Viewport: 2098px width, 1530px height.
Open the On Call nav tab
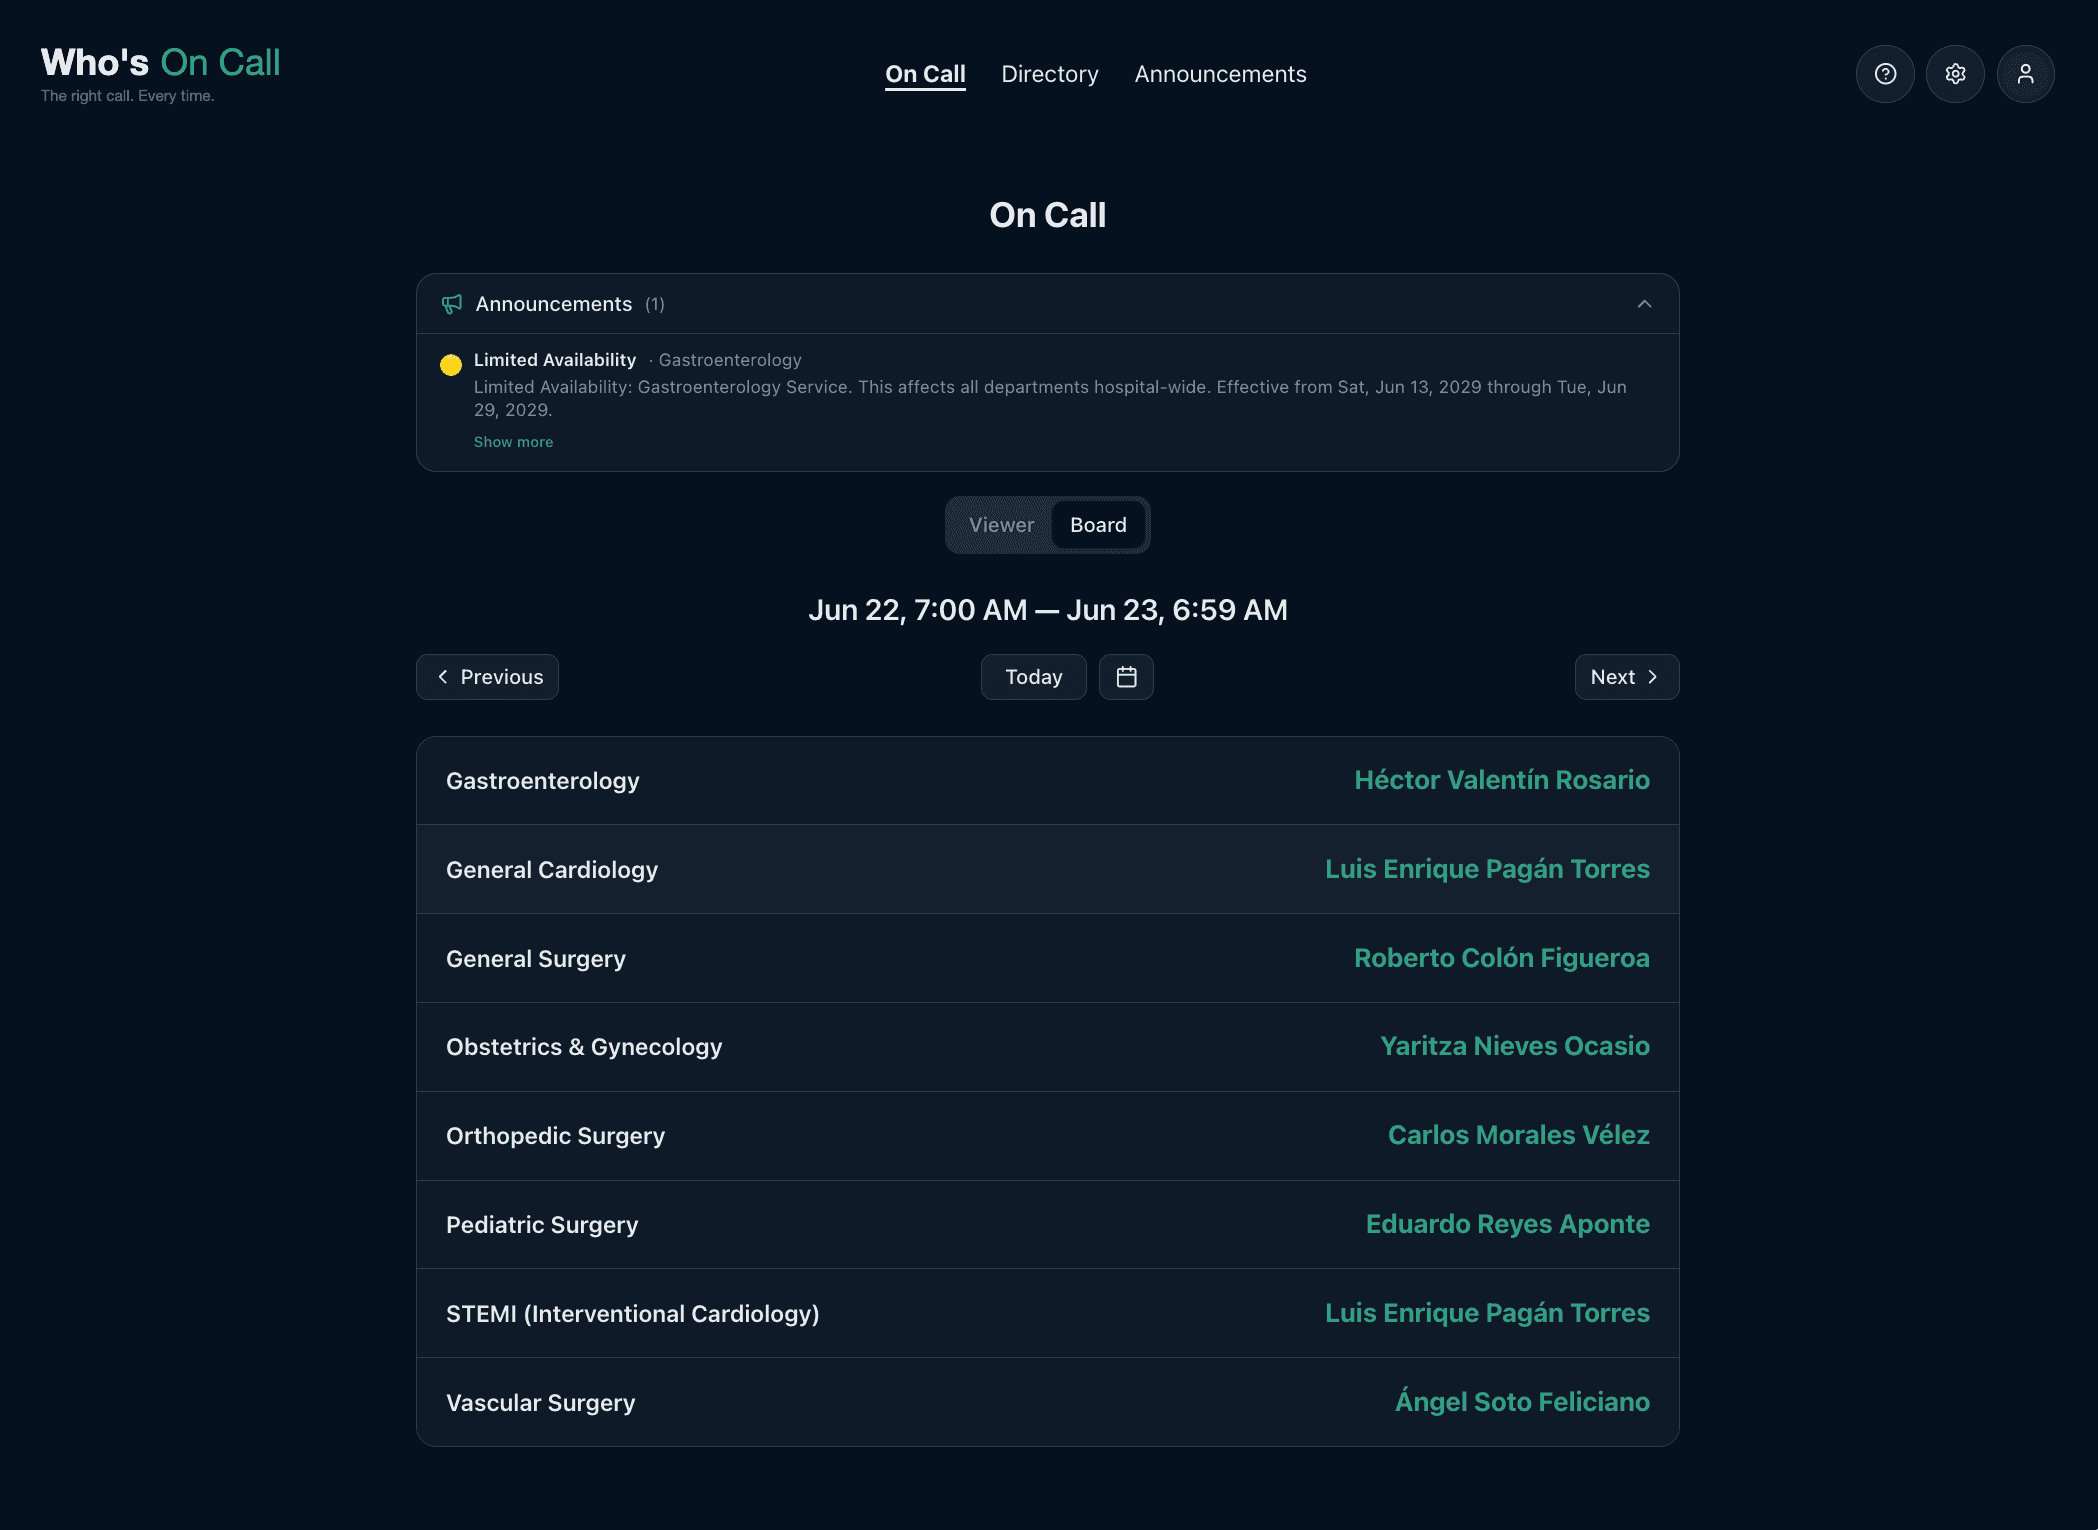point(925,74)
